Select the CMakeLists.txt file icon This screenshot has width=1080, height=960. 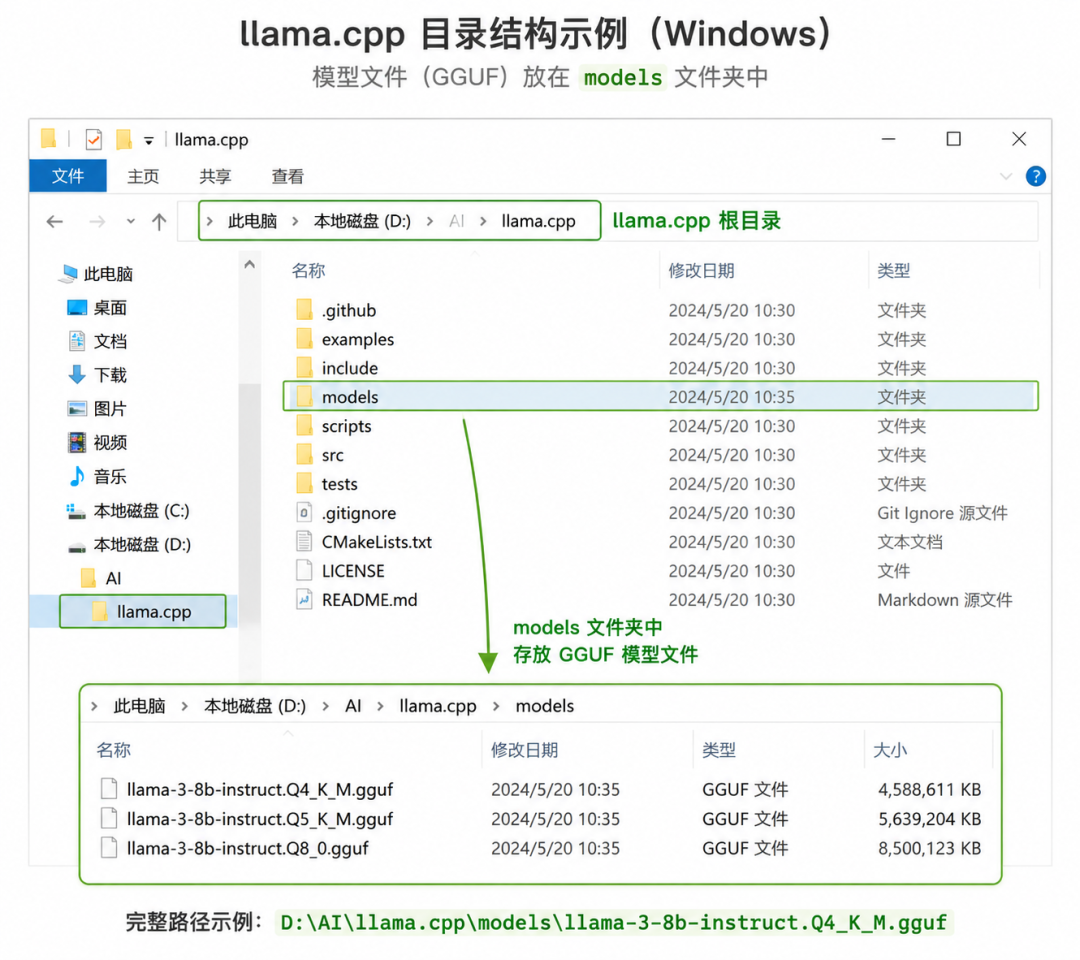(304, 541)
